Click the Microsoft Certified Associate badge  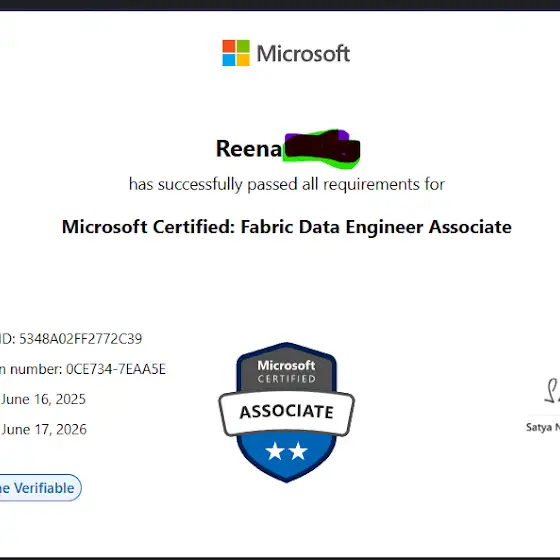coord(286,412)
